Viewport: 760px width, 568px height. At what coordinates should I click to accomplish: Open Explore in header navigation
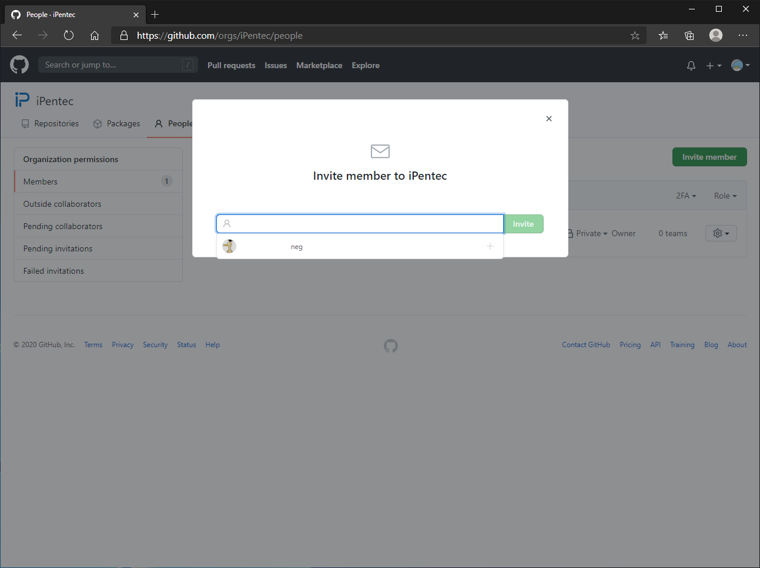365,65
